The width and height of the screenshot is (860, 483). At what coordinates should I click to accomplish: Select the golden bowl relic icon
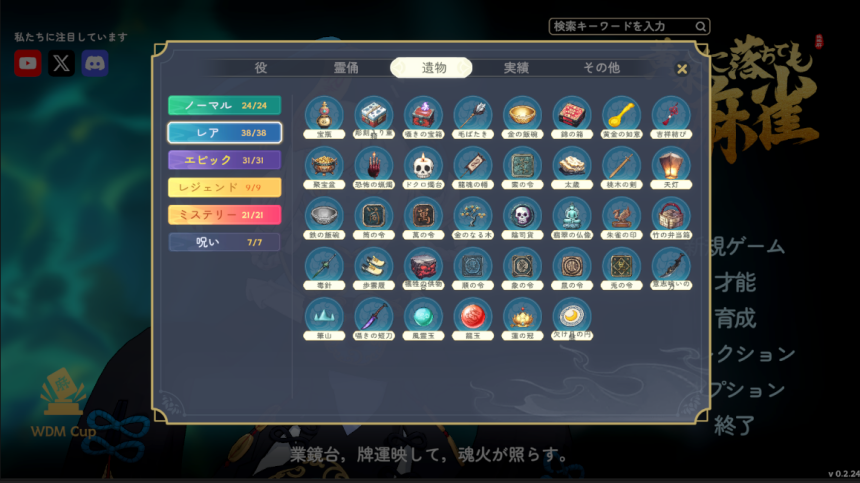(x=522, y=115)
